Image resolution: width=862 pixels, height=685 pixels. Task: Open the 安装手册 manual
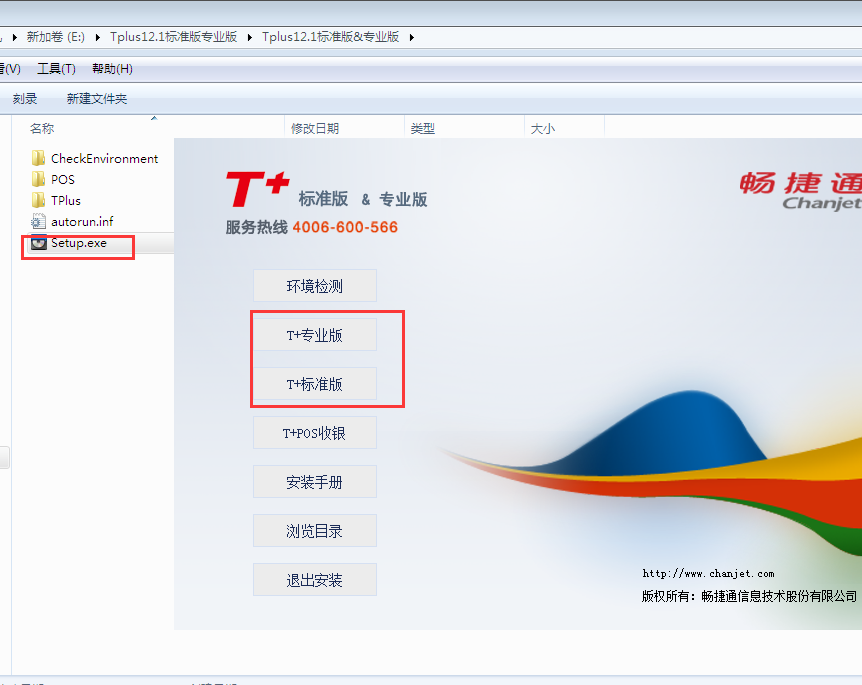coord(315,482)
